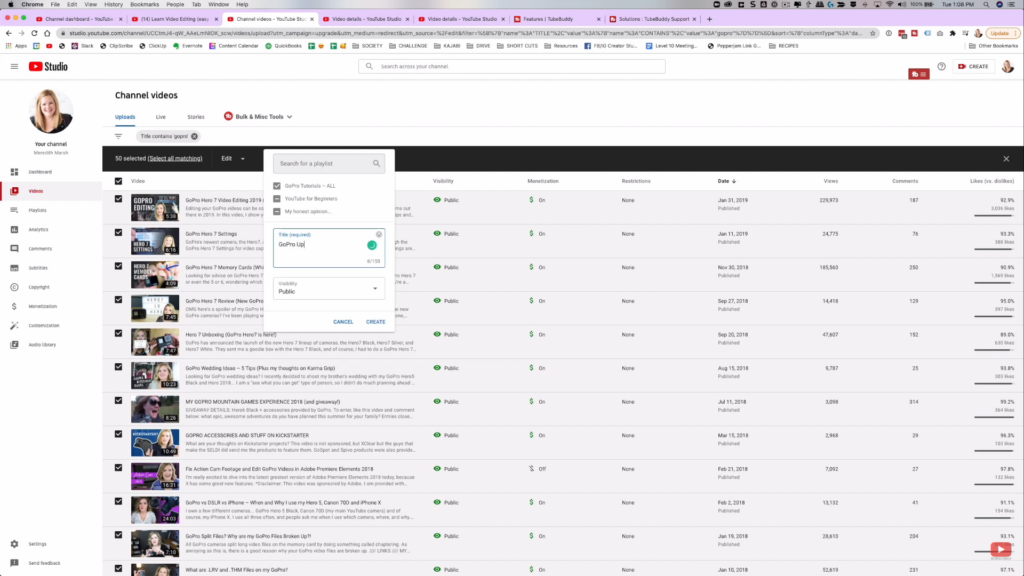Open Analytics from the sidebar
The width and height of the screenshot is (1024, 576).
[x=38, y=229]
